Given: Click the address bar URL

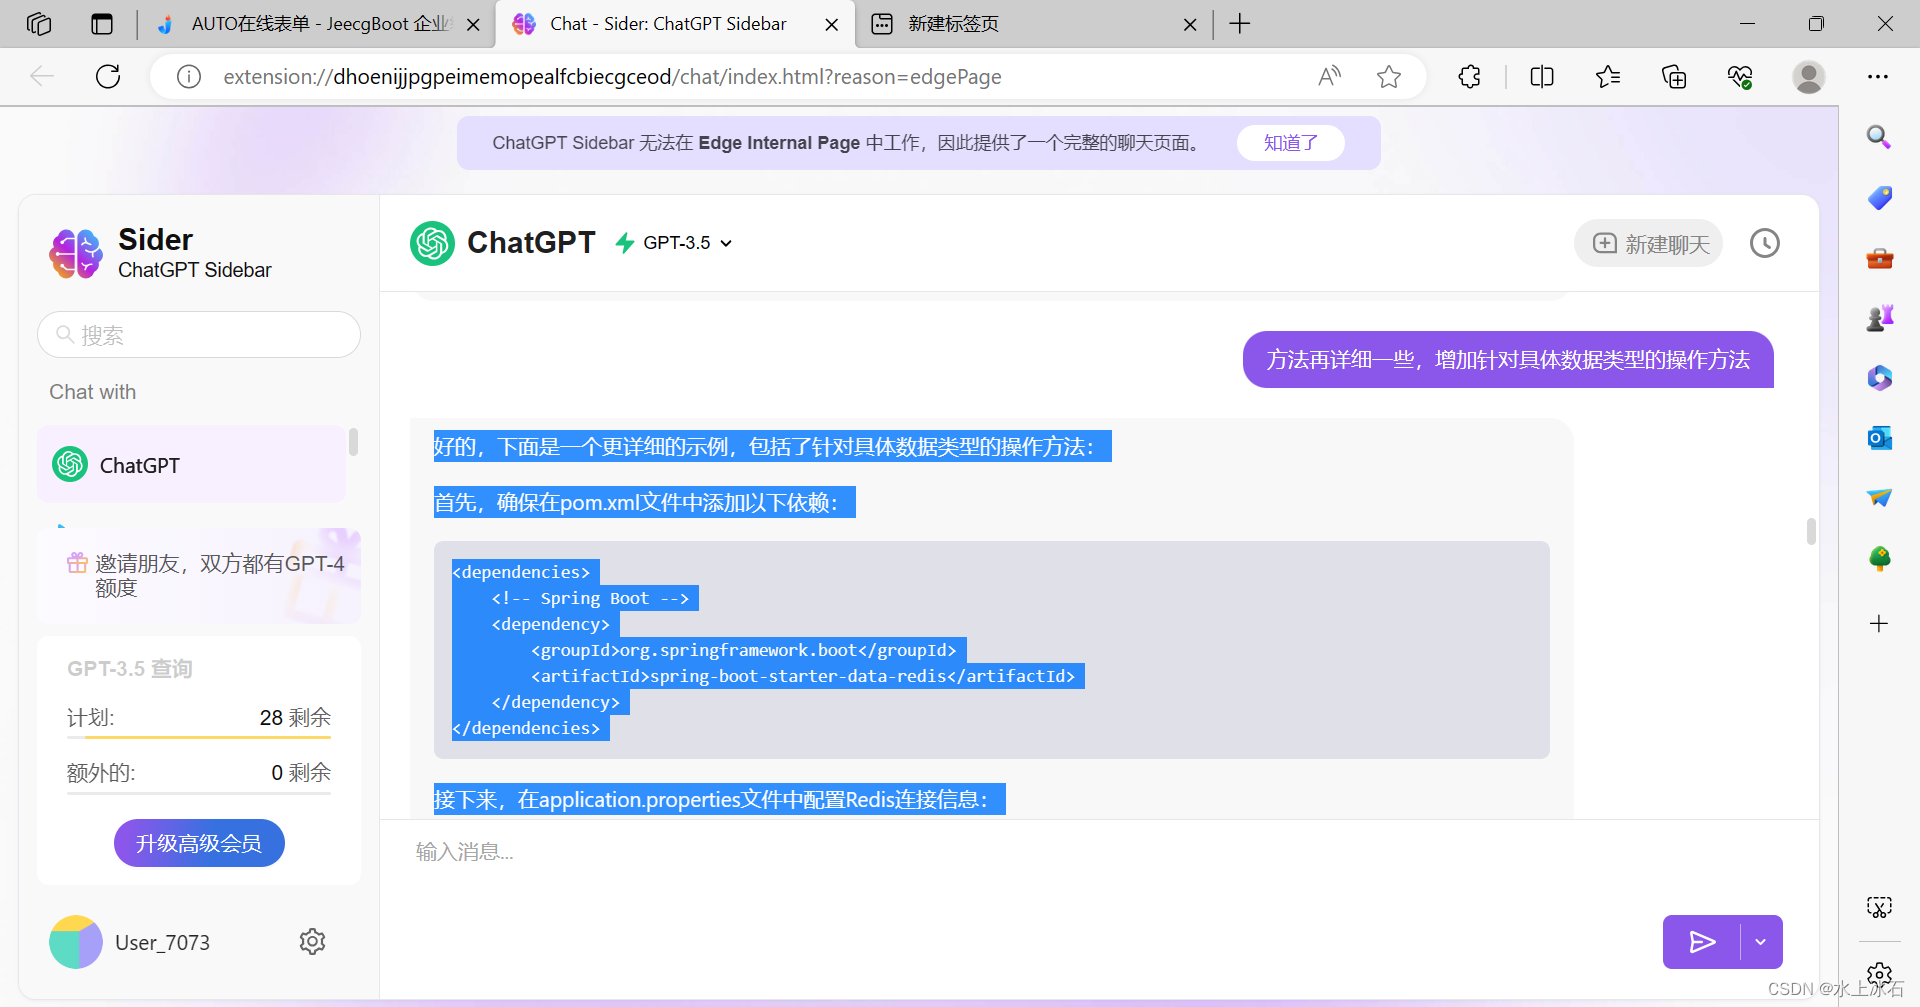Looking at the screenshot, I should 612,77.
